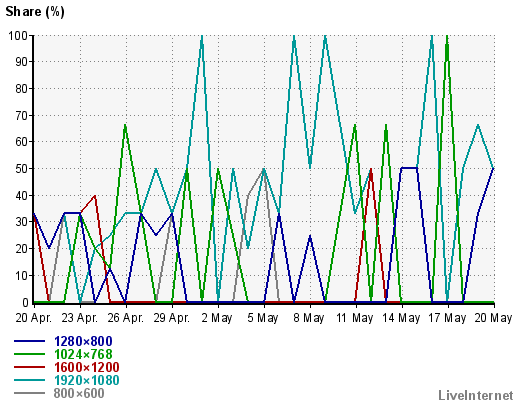Click the Share (%) axis title
Screen dimensions: 520x405
click(x=35, y=12)
